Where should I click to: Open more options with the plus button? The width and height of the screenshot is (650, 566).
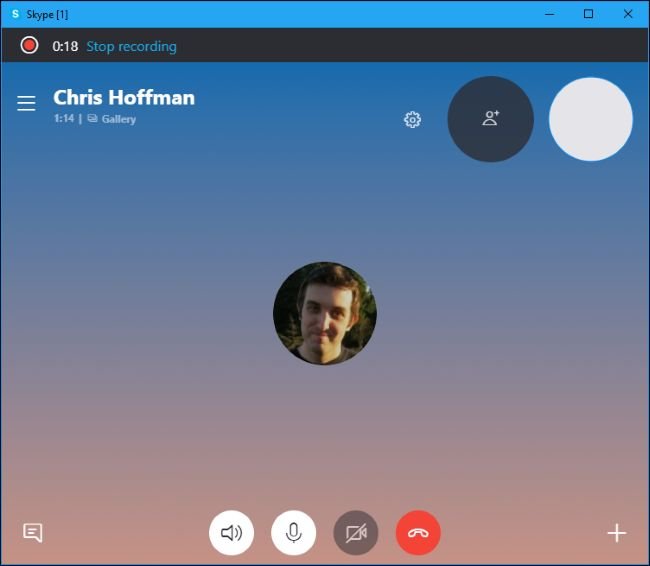[x=617, y=533]
